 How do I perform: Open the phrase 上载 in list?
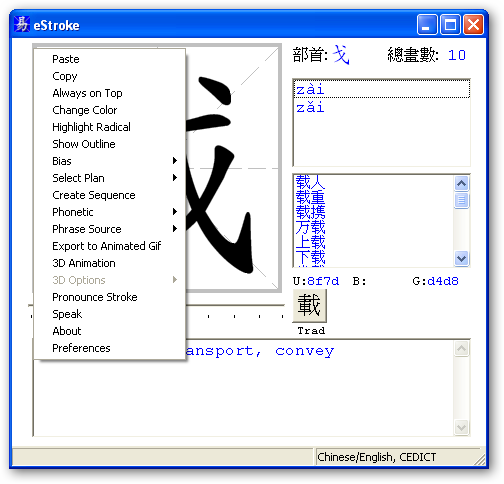click(x=310, y=242)
